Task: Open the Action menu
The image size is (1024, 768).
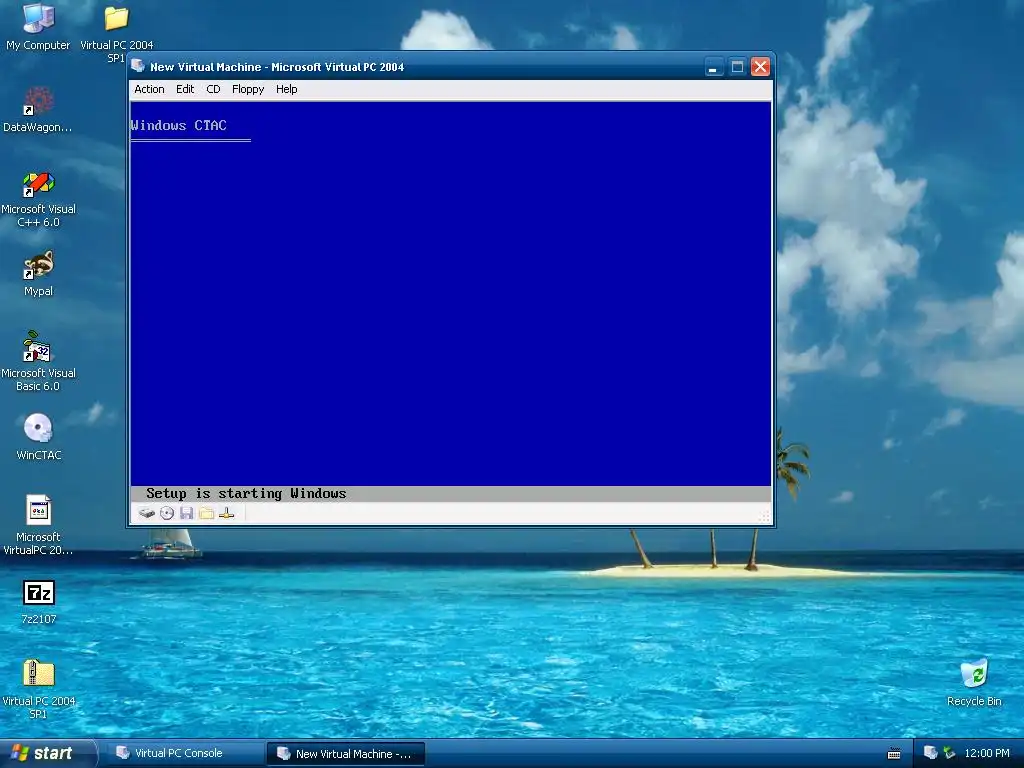Action: (150, 89)
